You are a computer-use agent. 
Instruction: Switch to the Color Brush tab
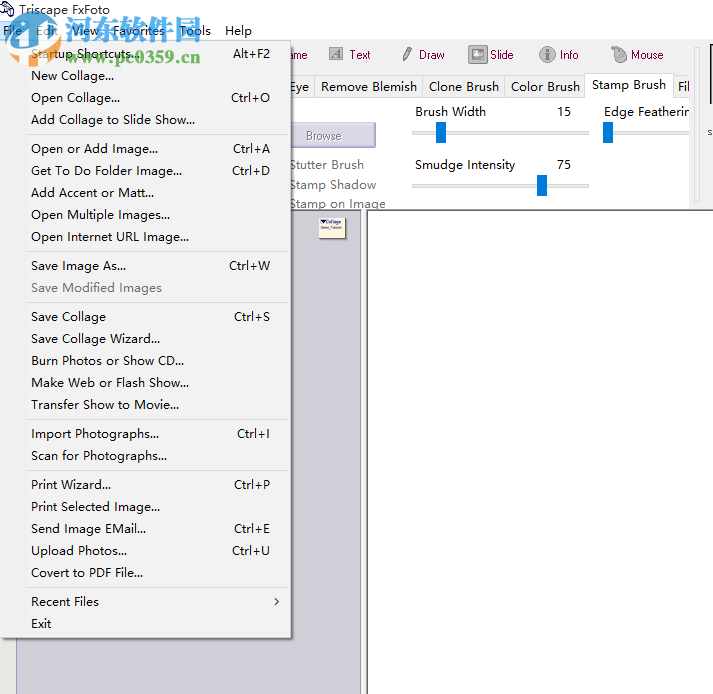click(545, 86)
